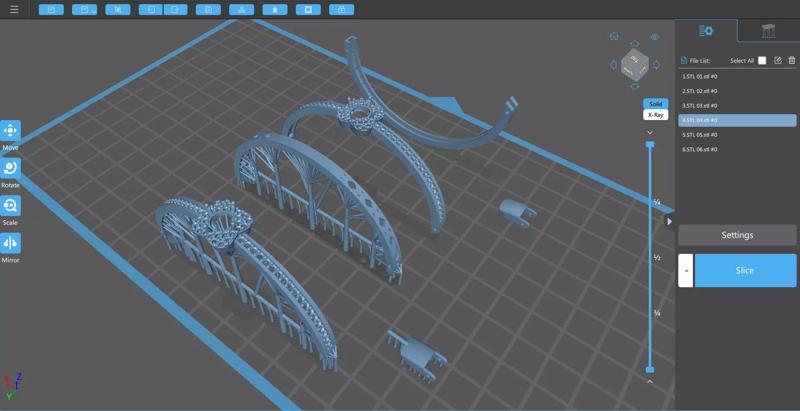Open the Settings button
This screenshot has height=411, width=800.
tap(737, 235)
